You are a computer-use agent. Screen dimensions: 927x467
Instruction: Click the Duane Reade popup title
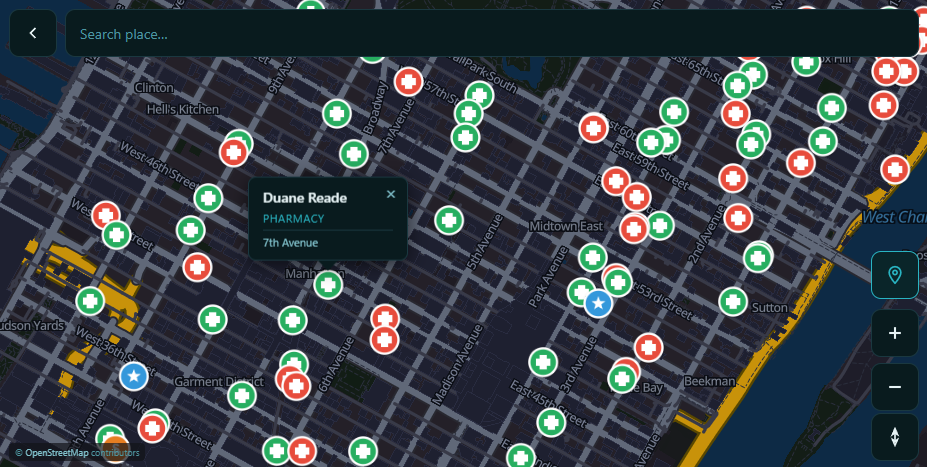click(305, 197)
